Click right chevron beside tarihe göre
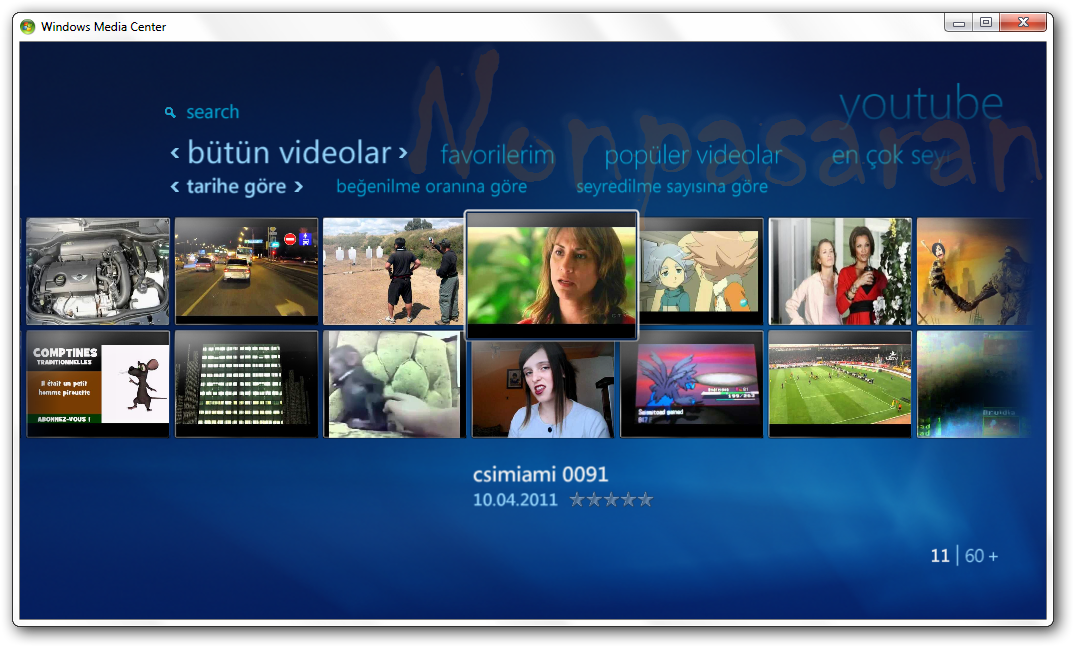The image size is (1074, 647). pos(298,186)
